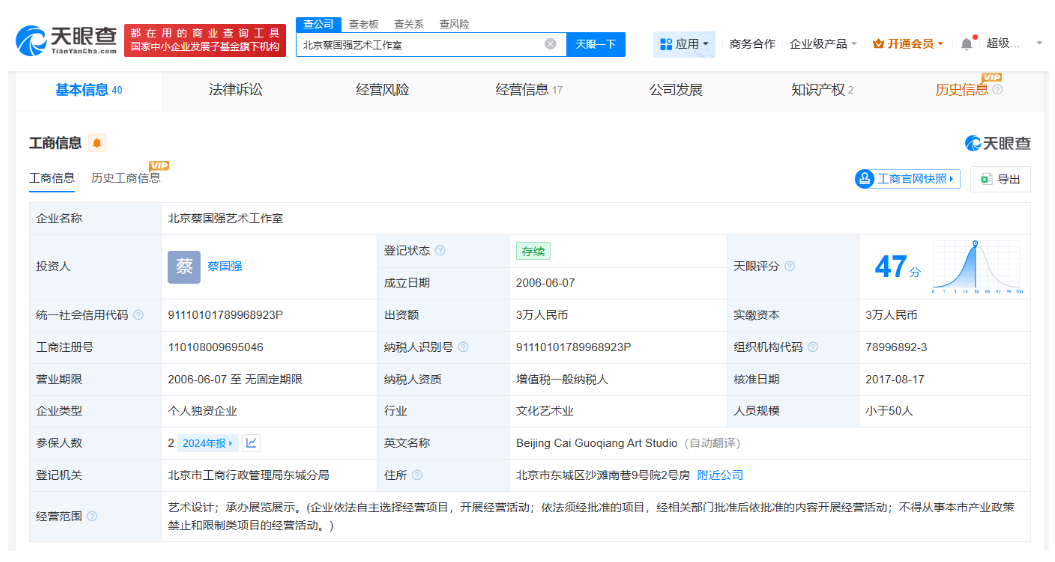This screenshot has height=562, width=1055.
Task: Click the 蔡 investor avatar
Action: (x=184, y=267)
